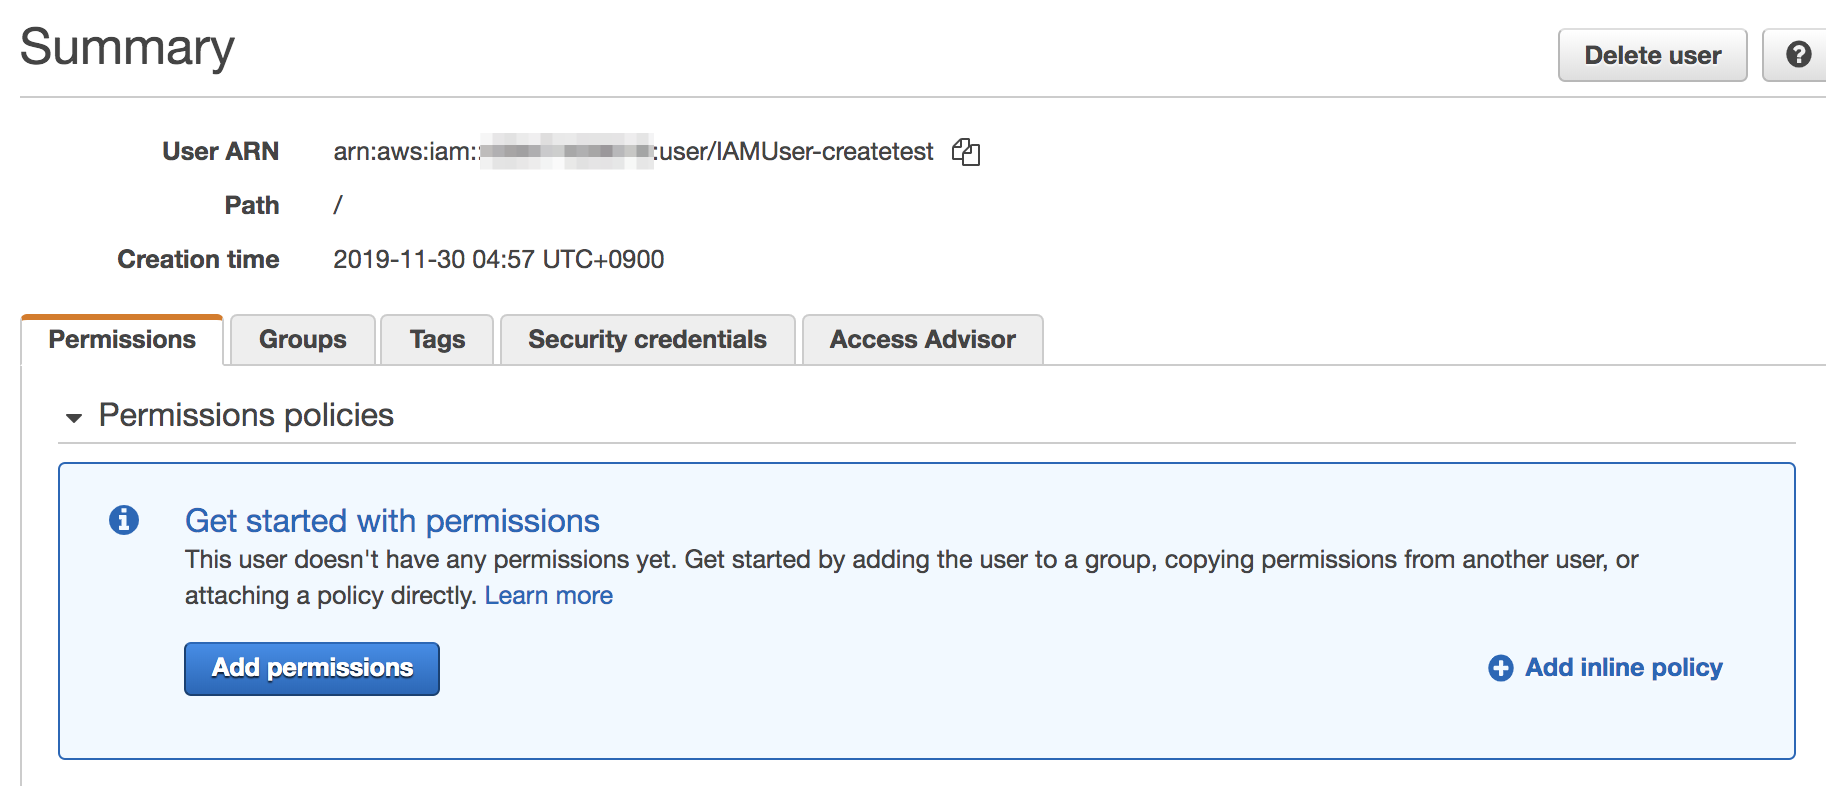Select the Access Advisor tab
This screenshot has width=1826, height=786.
[922, 340]
